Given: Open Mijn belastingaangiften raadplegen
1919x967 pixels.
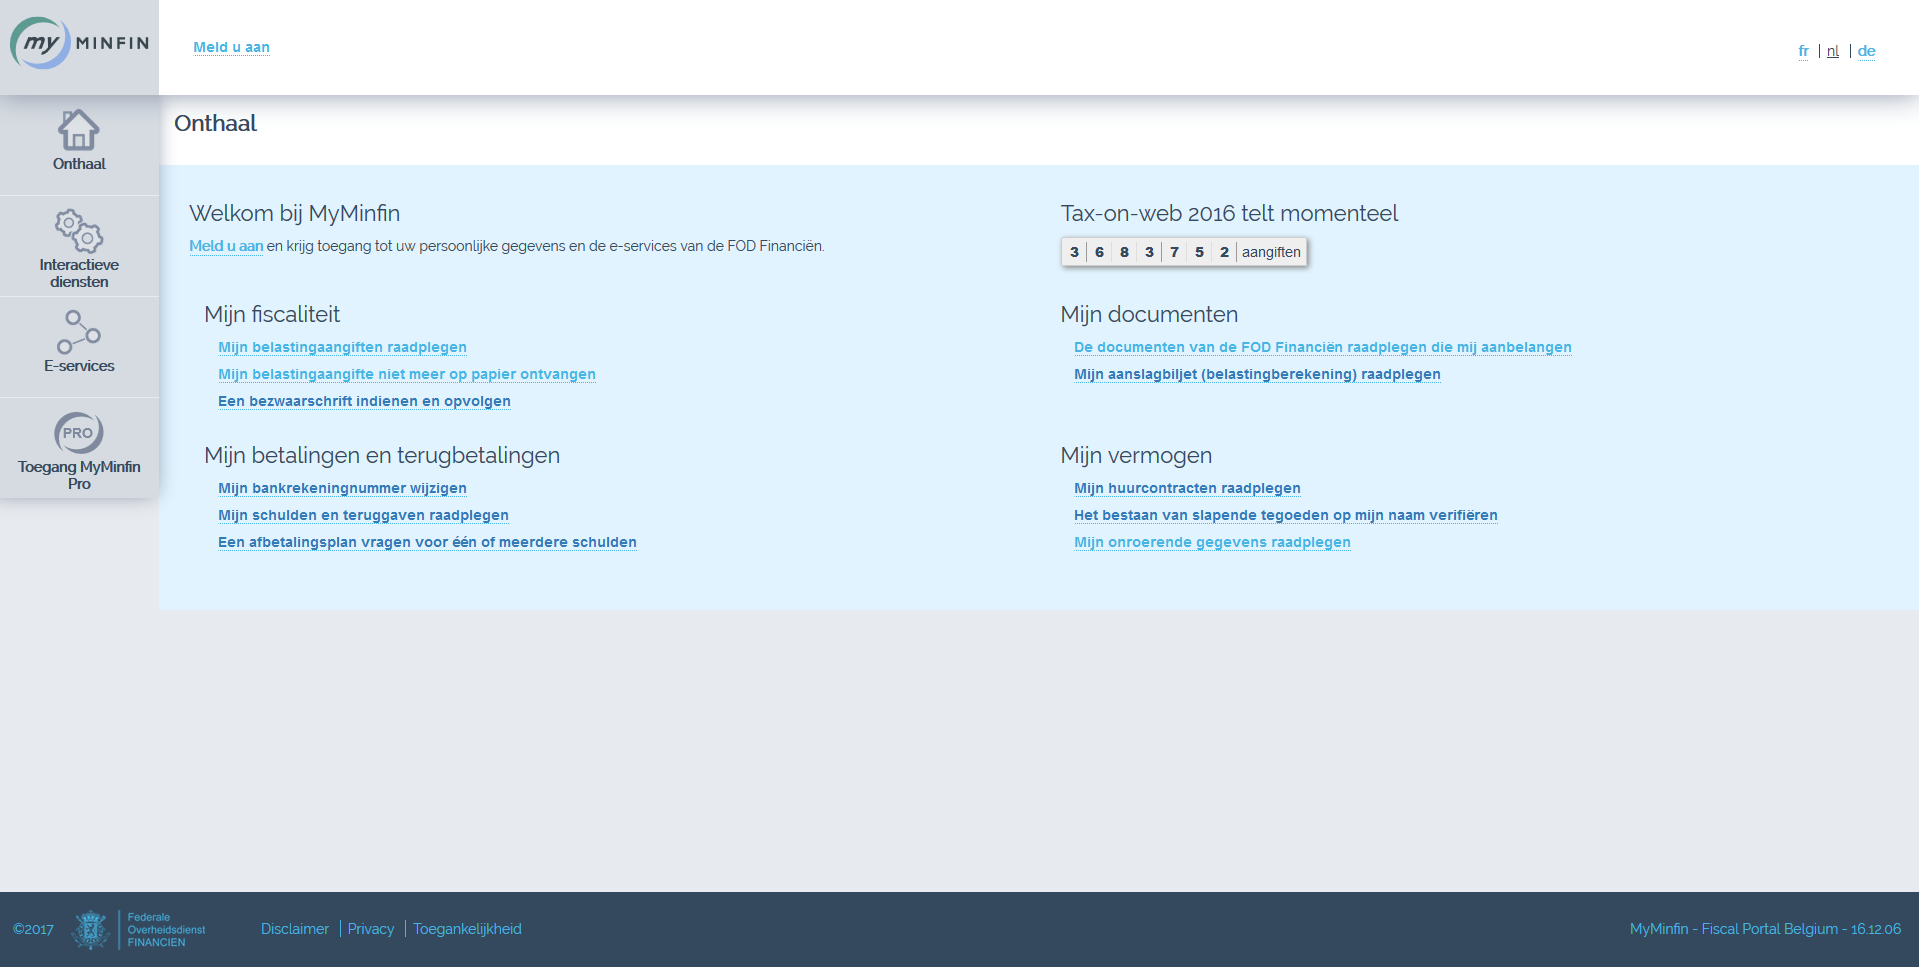Looking at the screenshot, I should (x=342, y=347).
